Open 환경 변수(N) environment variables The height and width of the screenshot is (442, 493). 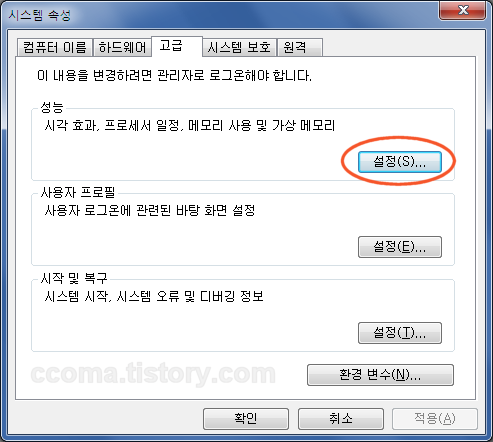coord(380,375)
